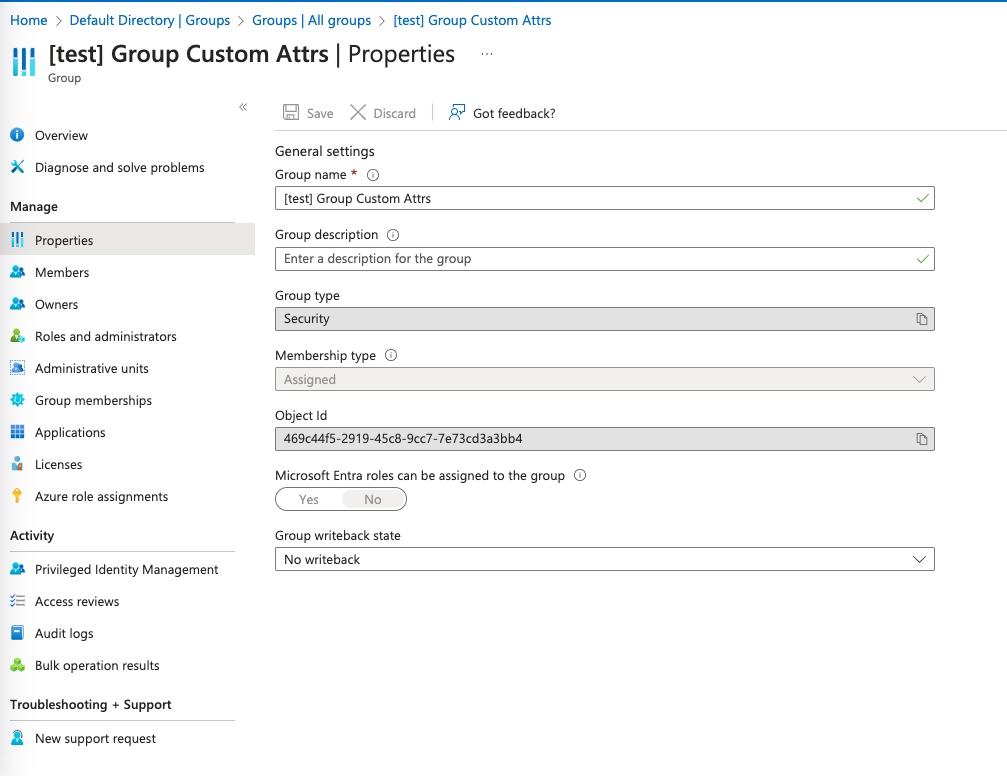Open the Group writeback state dropdown

point(919,559)
